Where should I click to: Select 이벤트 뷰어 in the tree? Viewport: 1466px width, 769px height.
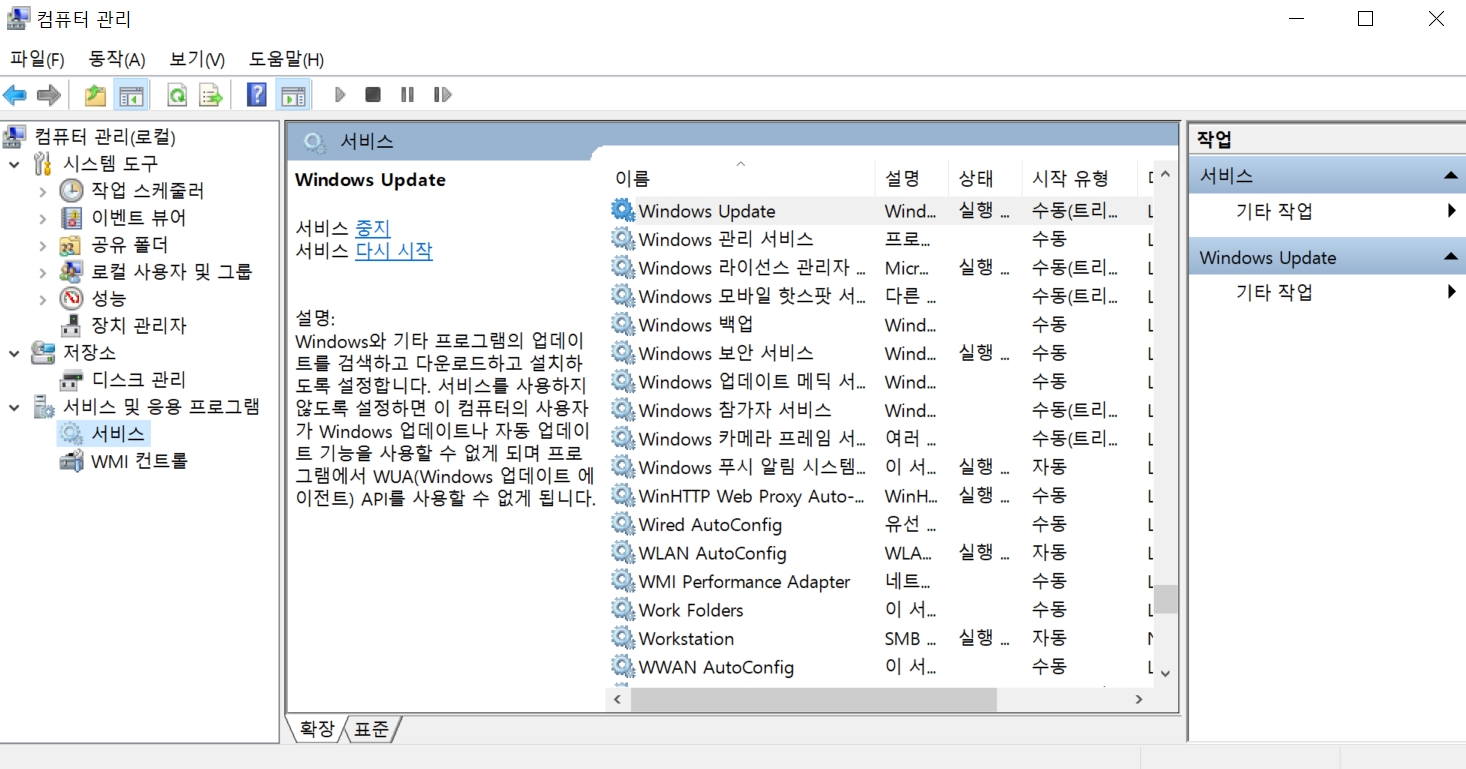click(x=139, y=217)
